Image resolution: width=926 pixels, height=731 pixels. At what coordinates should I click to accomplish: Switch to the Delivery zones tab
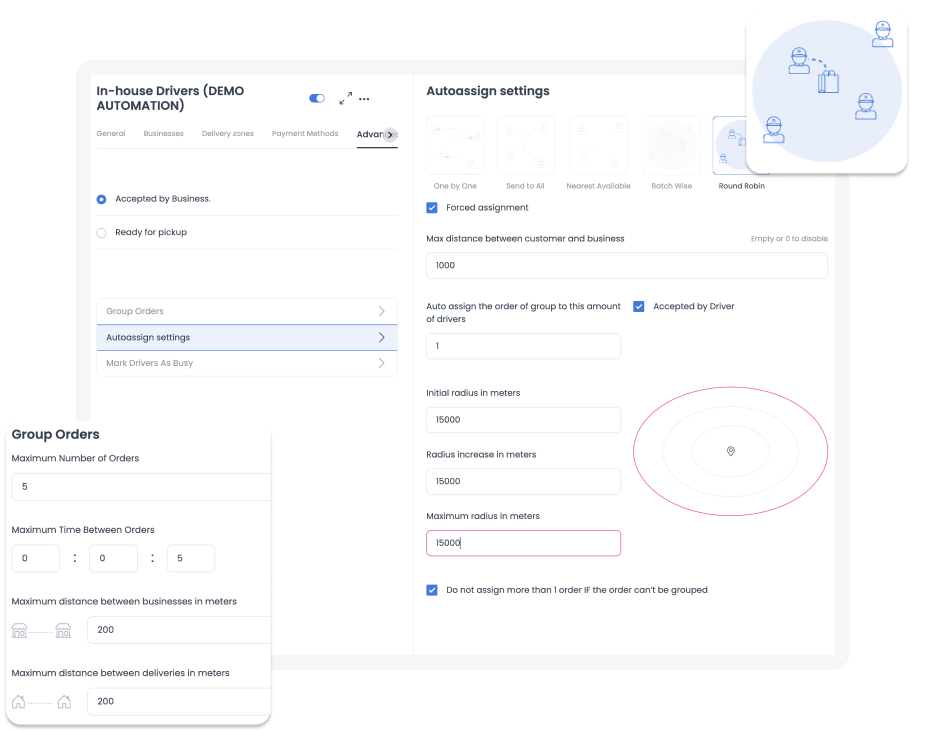pos(228,134)
